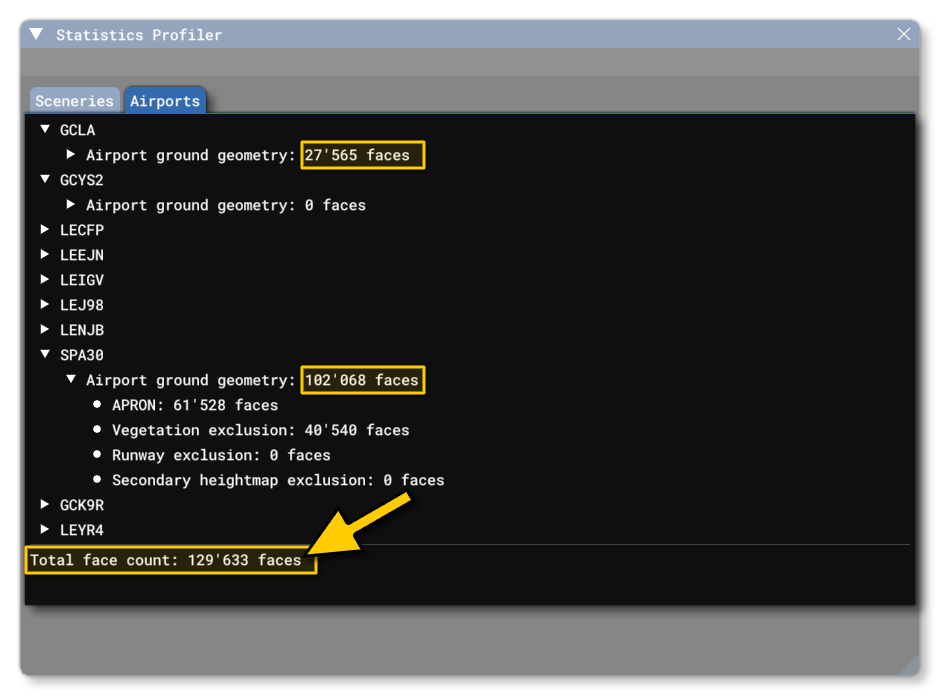
Task: Expand the LEEJN airport node
Action: click(x=45, y=255)
